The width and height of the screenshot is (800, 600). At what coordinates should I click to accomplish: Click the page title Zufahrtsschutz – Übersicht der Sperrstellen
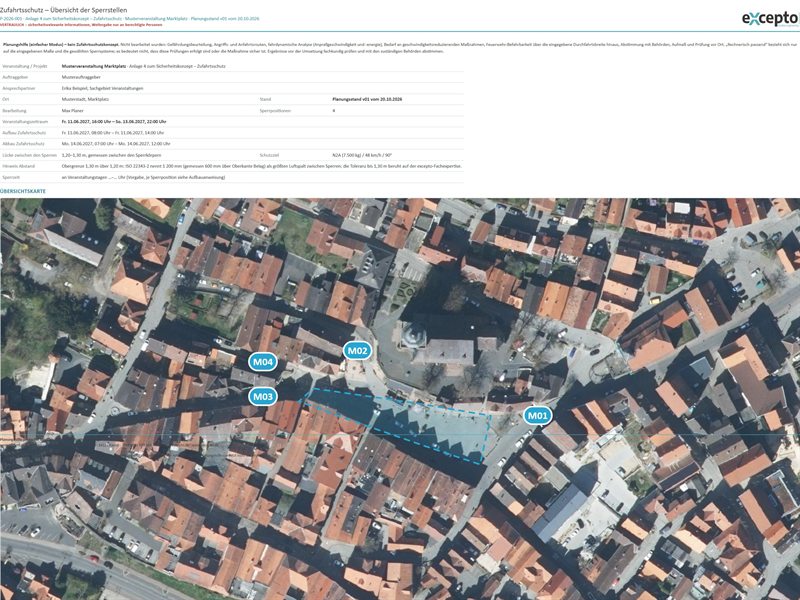64,10
